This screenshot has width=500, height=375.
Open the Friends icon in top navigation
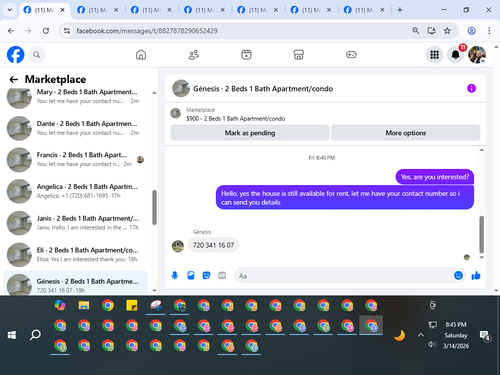pos(194,55)
